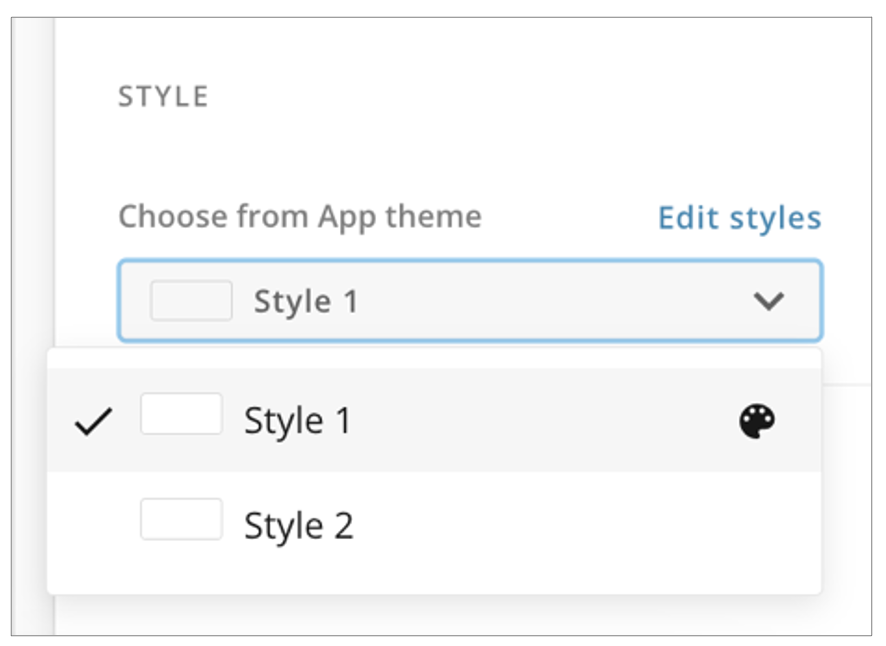Click the "Choose from App theme" label
This screenshot has height=646, width=886.
pyautogui.click(x=299, y=217)
